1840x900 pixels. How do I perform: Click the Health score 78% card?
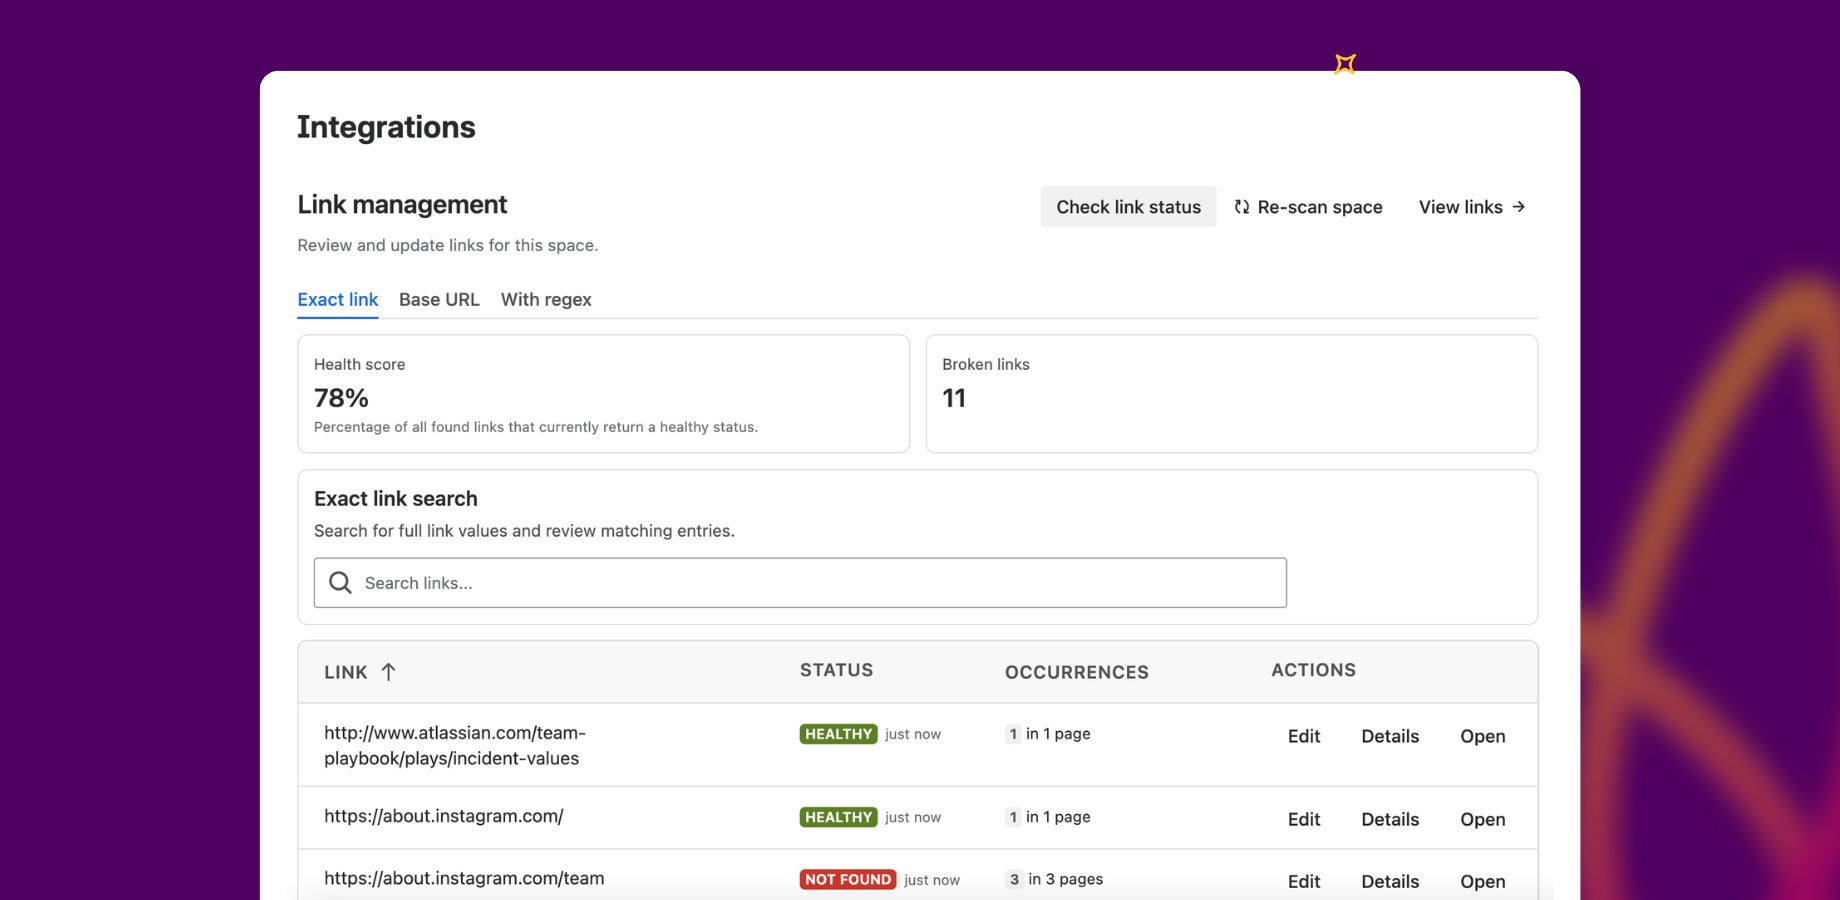[x=603, y=394]
